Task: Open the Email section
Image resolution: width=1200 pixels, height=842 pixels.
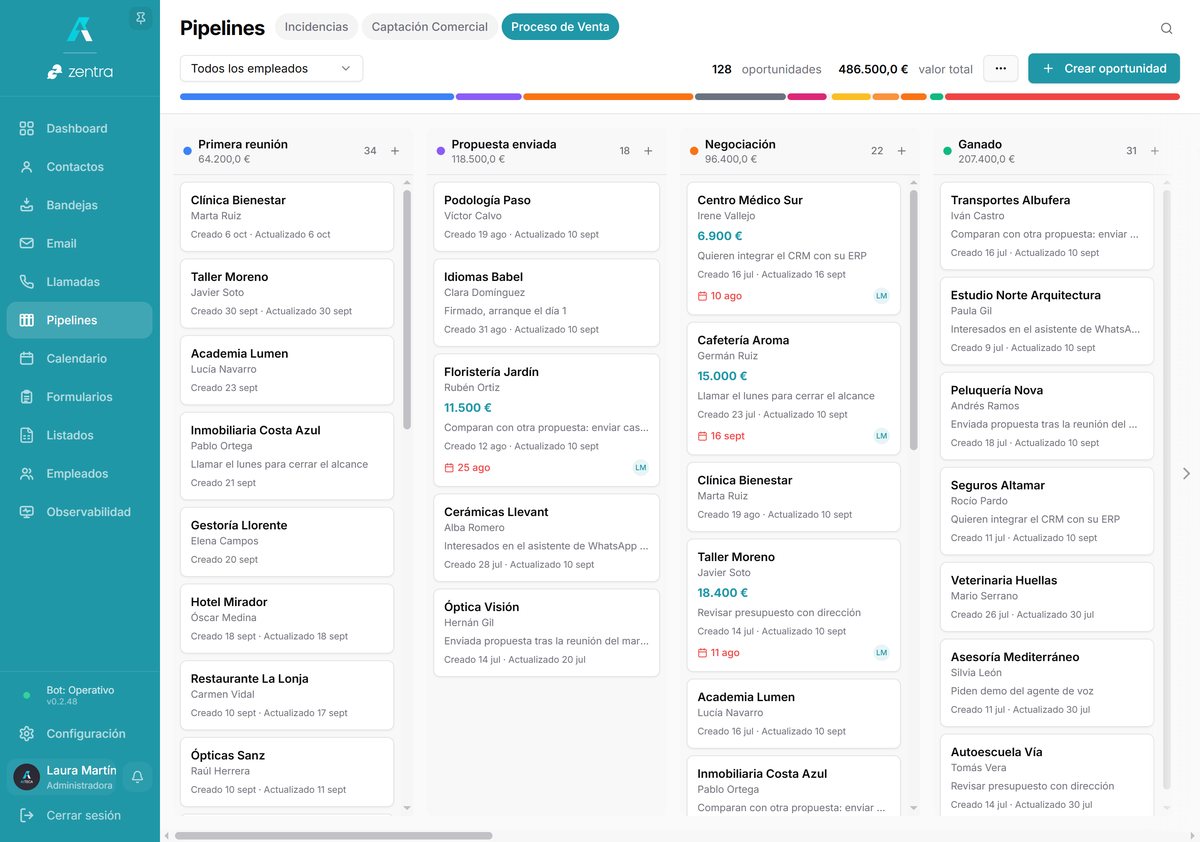Action: (x=80, y=243)
